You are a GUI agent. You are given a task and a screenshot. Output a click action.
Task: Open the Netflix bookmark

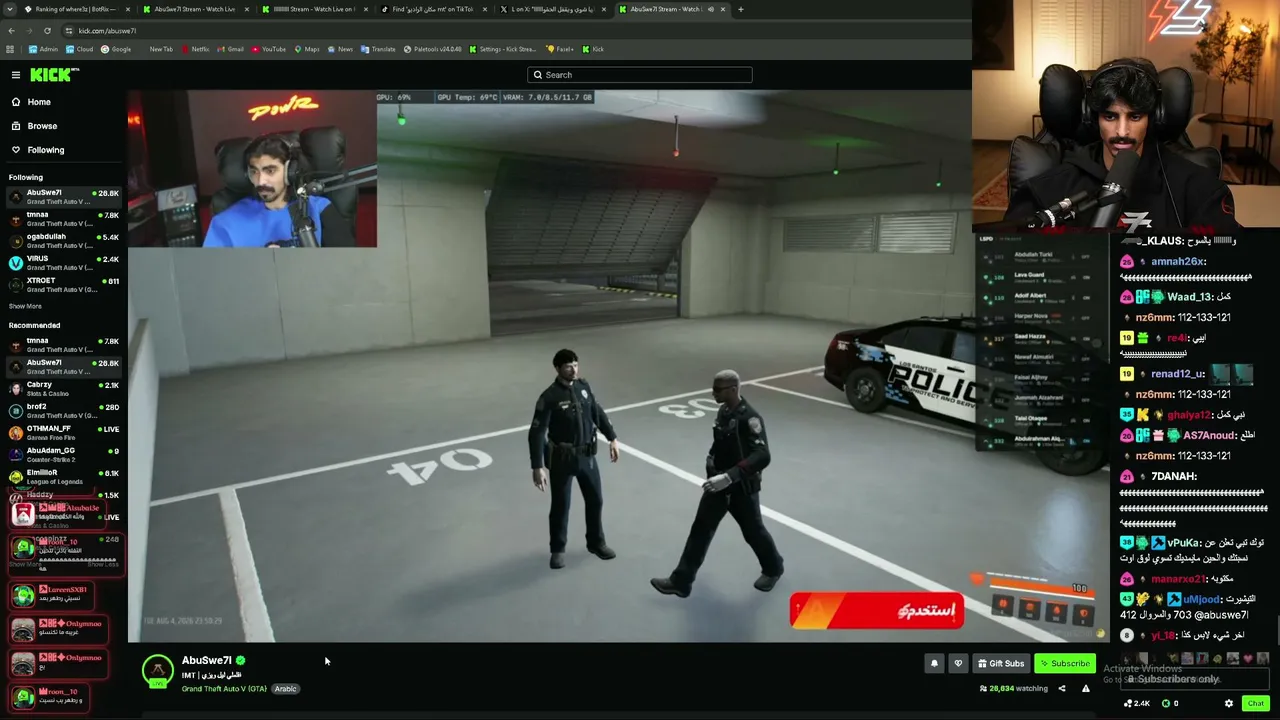coord(196,49)
